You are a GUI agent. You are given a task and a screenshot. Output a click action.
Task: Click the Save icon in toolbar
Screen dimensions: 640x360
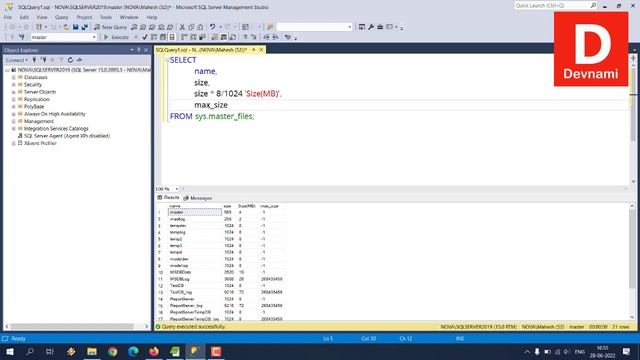76,27
